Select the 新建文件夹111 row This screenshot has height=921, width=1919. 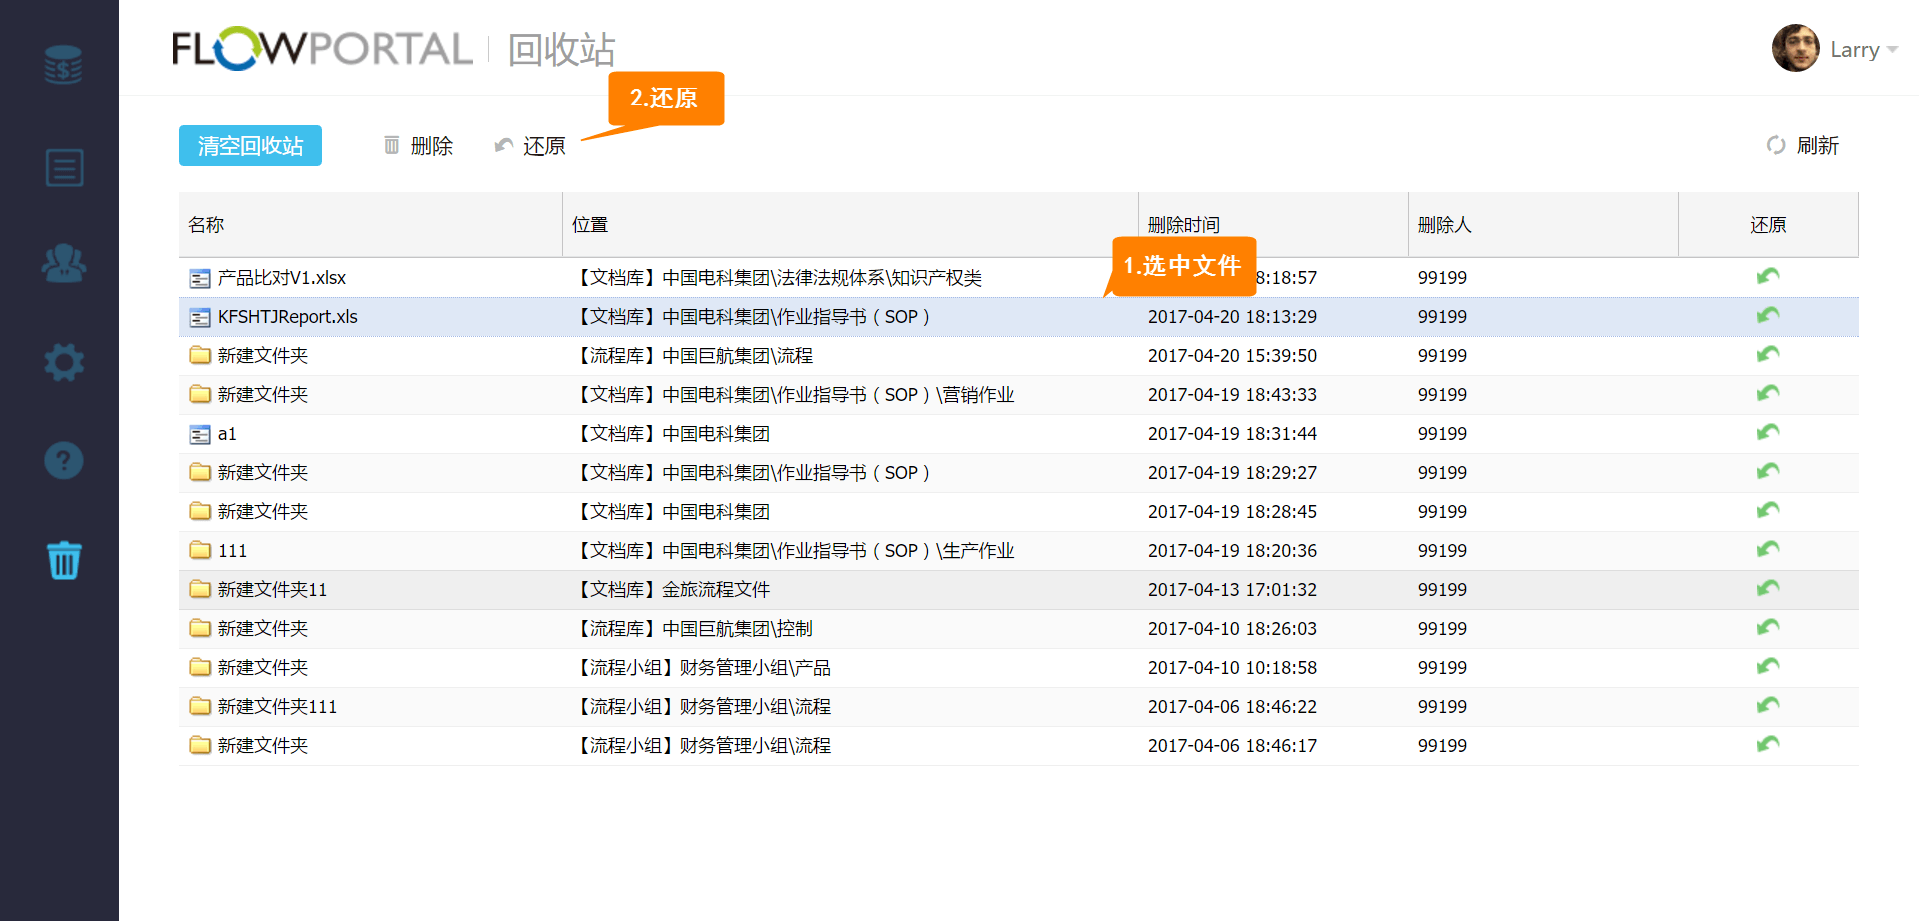(277, 707)
